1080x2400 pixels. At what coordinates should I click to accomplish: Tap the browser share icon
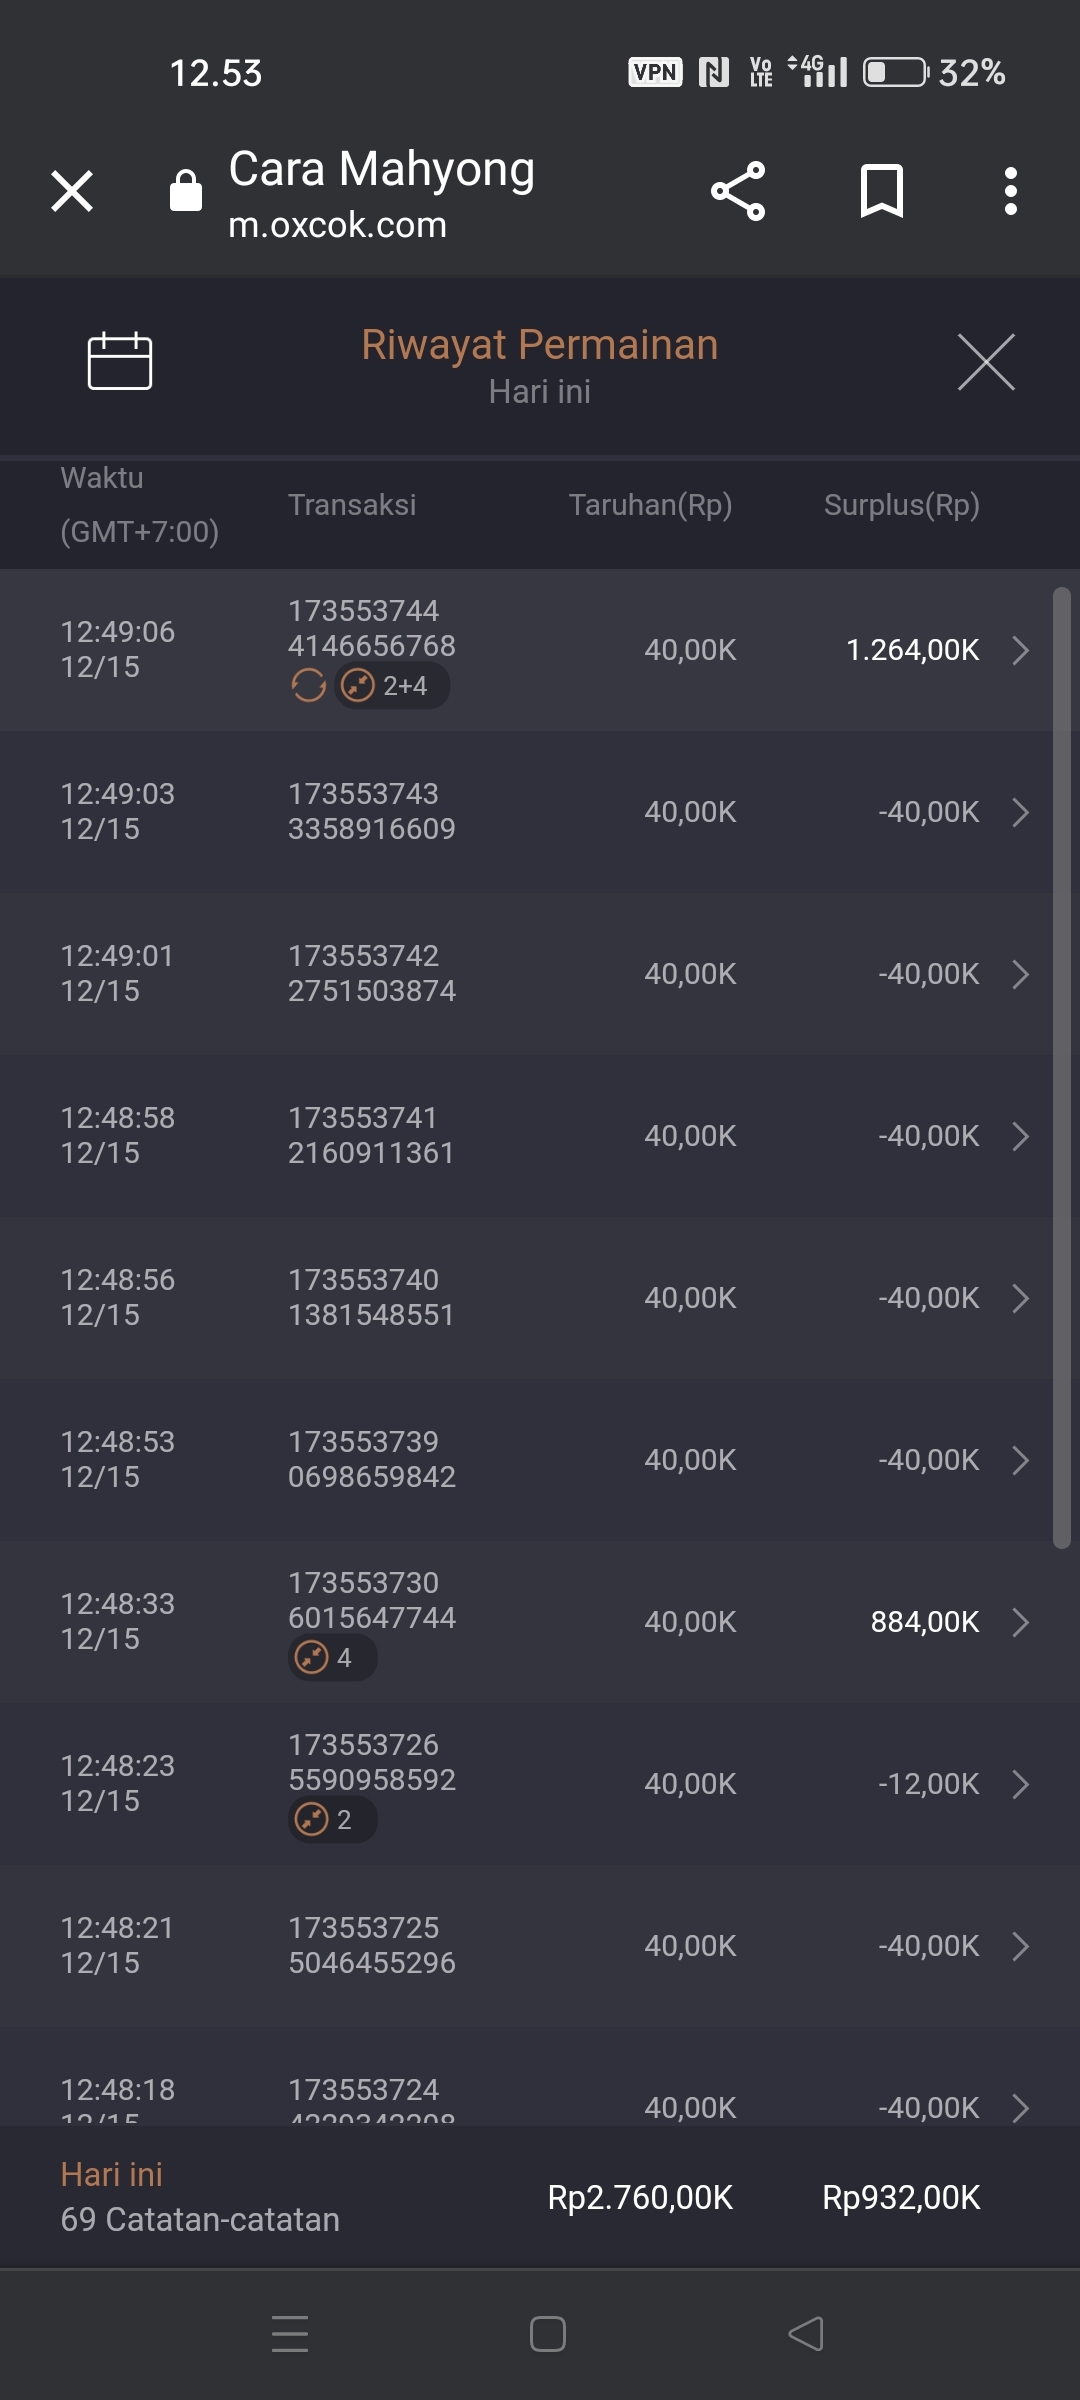pos(738,191)
